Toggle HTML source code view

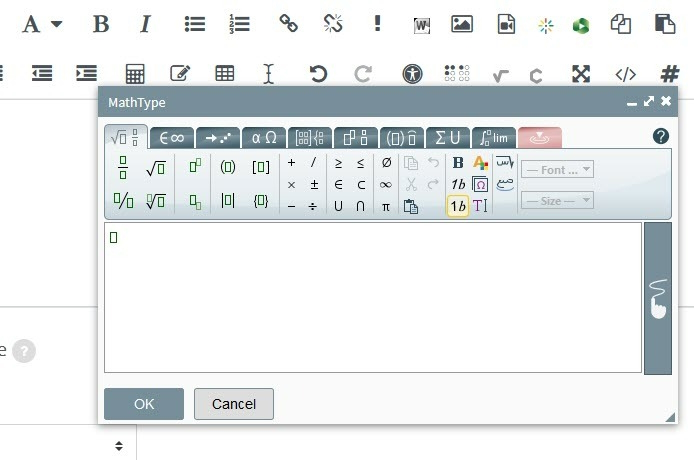click(625, 74)
